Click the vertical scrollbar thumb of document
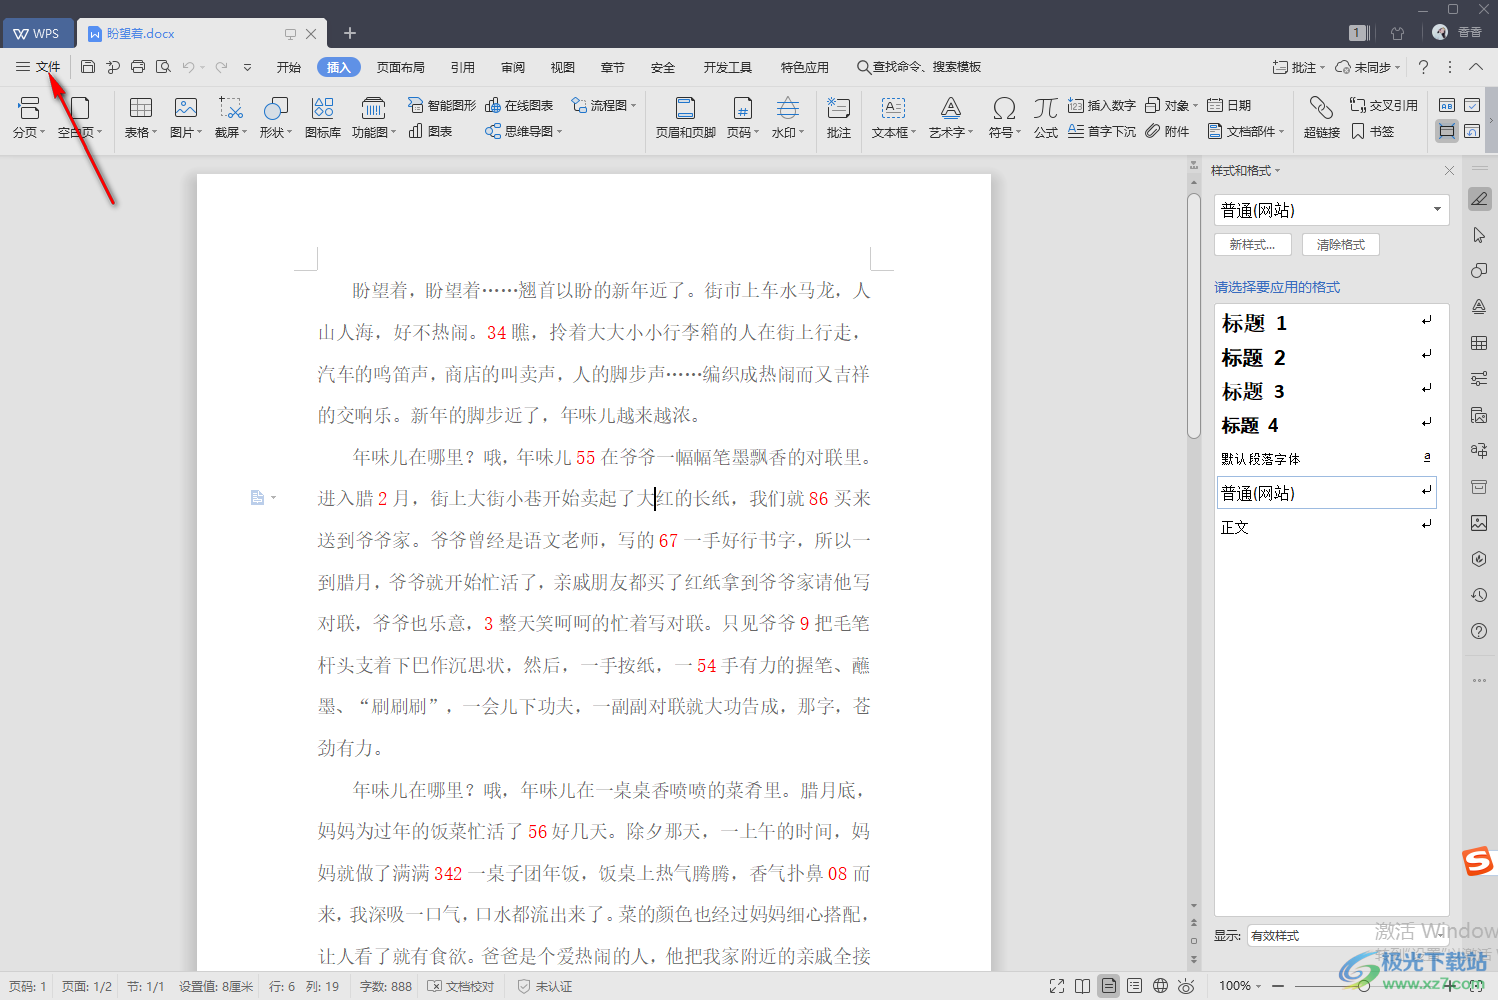Viewport: 1498px width, 1000px height. (1194, 315)
